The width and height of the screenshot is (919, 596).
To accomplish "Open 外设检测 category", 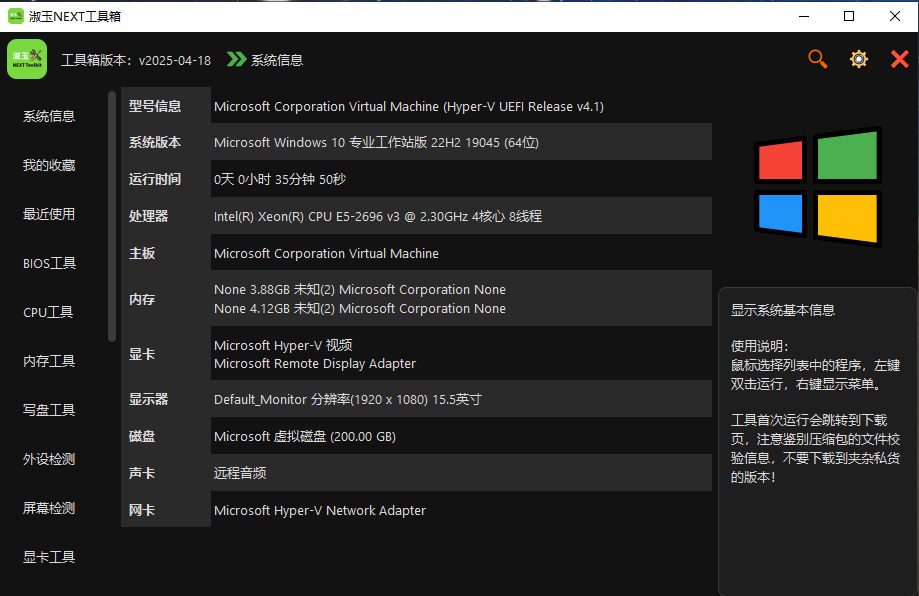I will pos(49,459).
